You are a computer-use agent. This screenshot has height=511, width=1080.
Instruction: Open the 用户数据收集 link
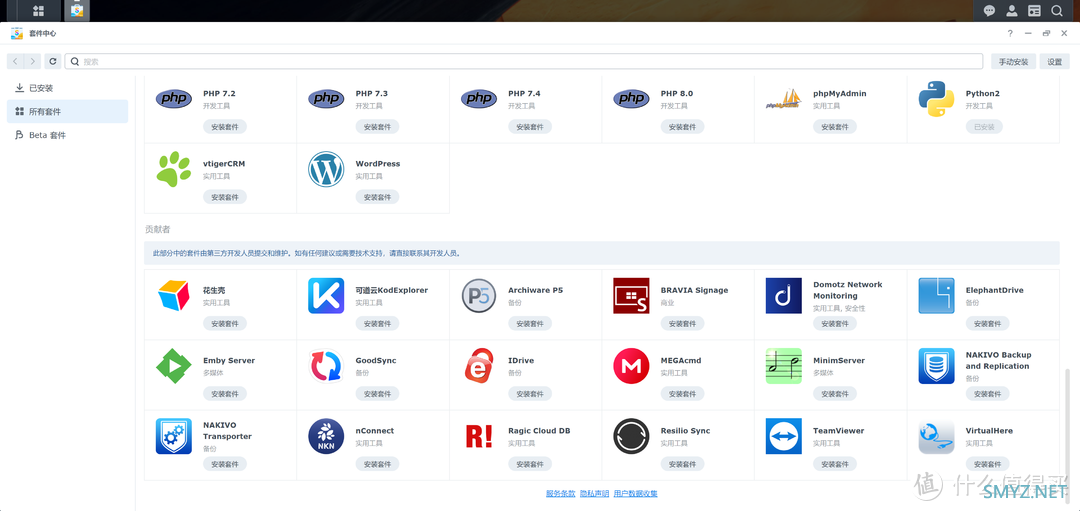[636, 494]
